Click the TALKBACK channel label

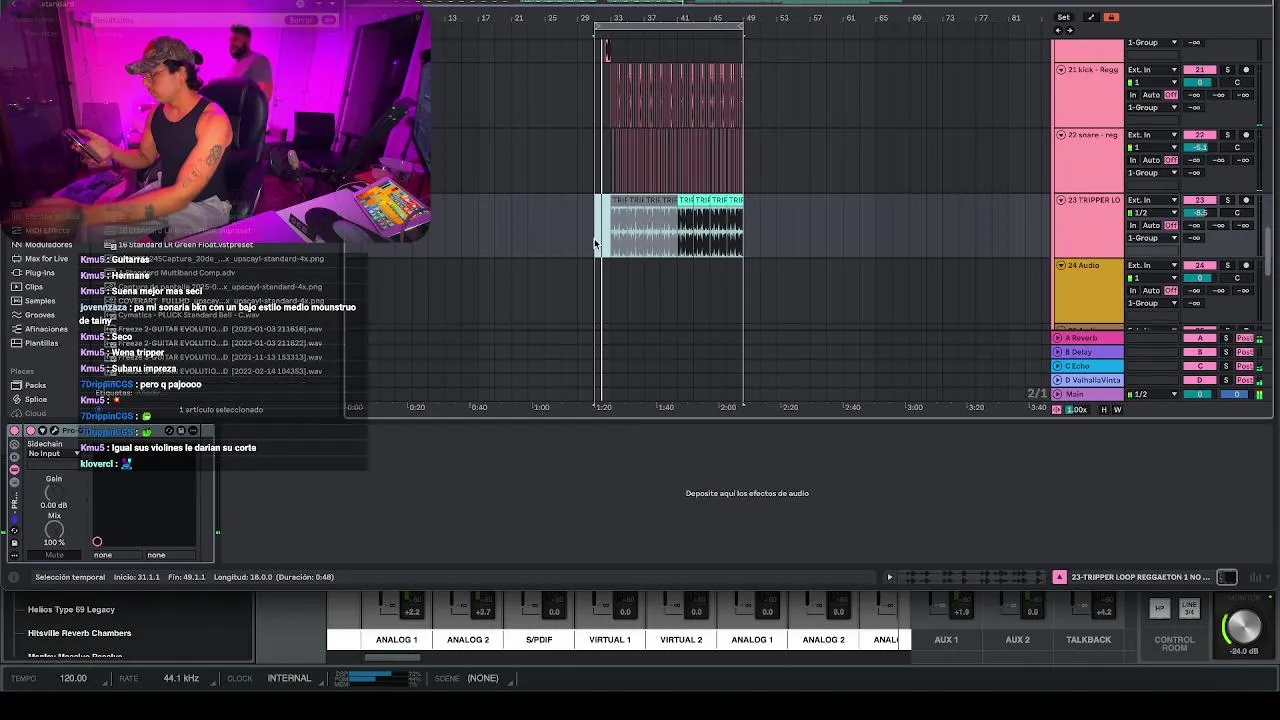point(1088,639)
